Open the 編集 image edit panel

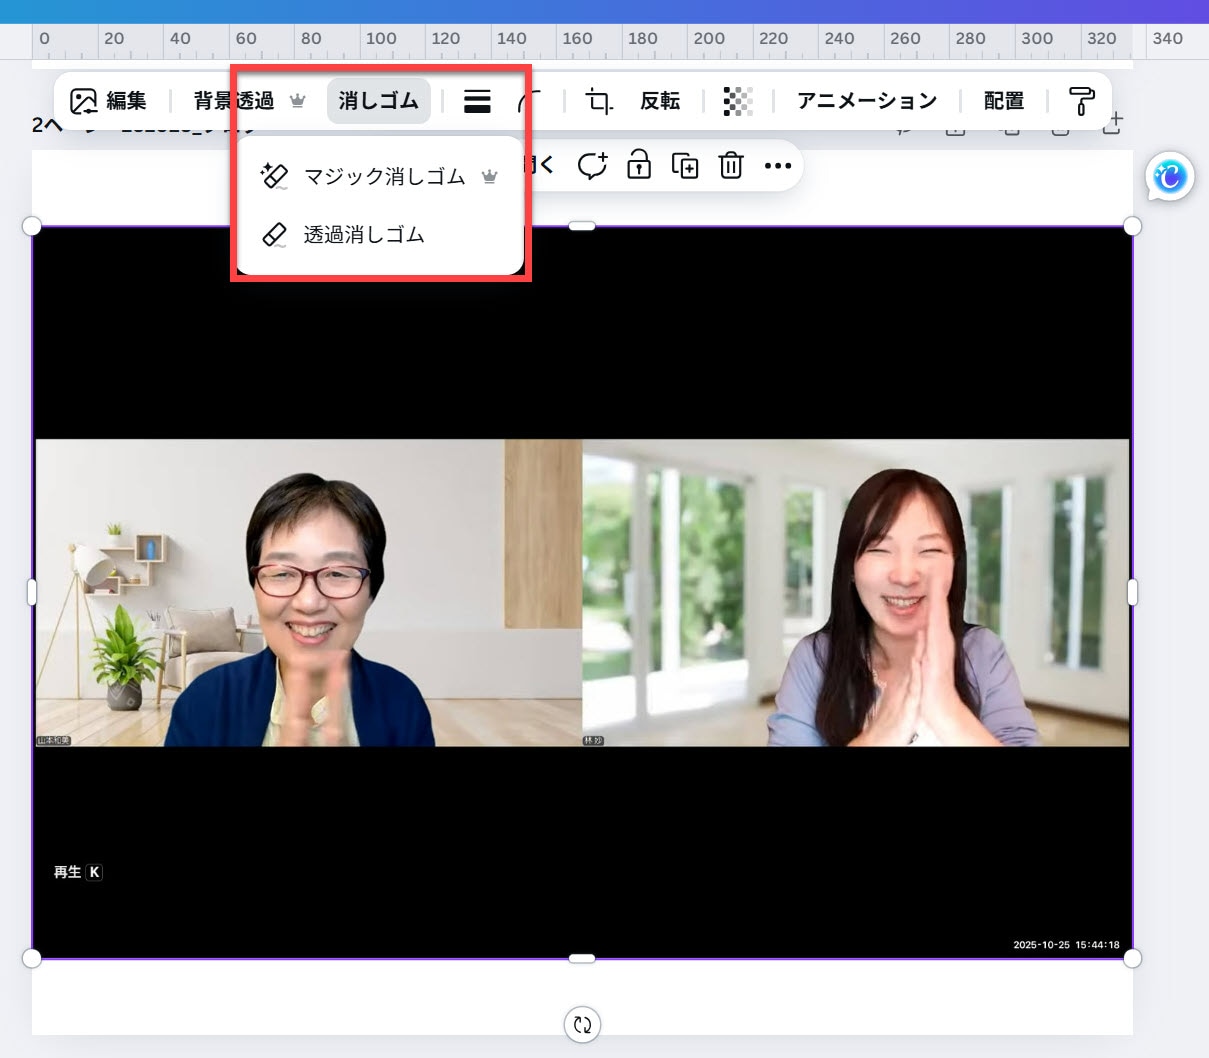pos(108,101)
